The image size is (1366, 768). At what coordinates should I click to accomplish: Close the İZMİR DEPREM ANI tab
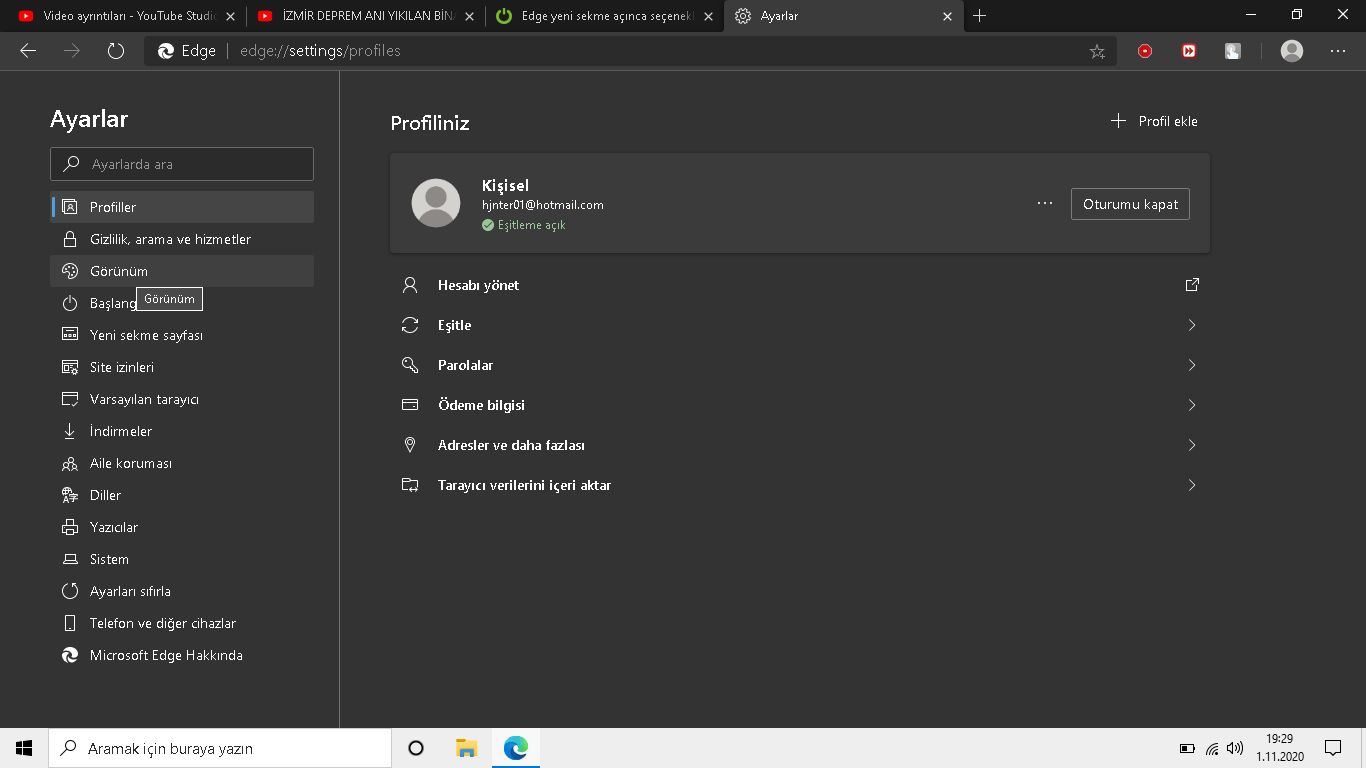point(470,16)
